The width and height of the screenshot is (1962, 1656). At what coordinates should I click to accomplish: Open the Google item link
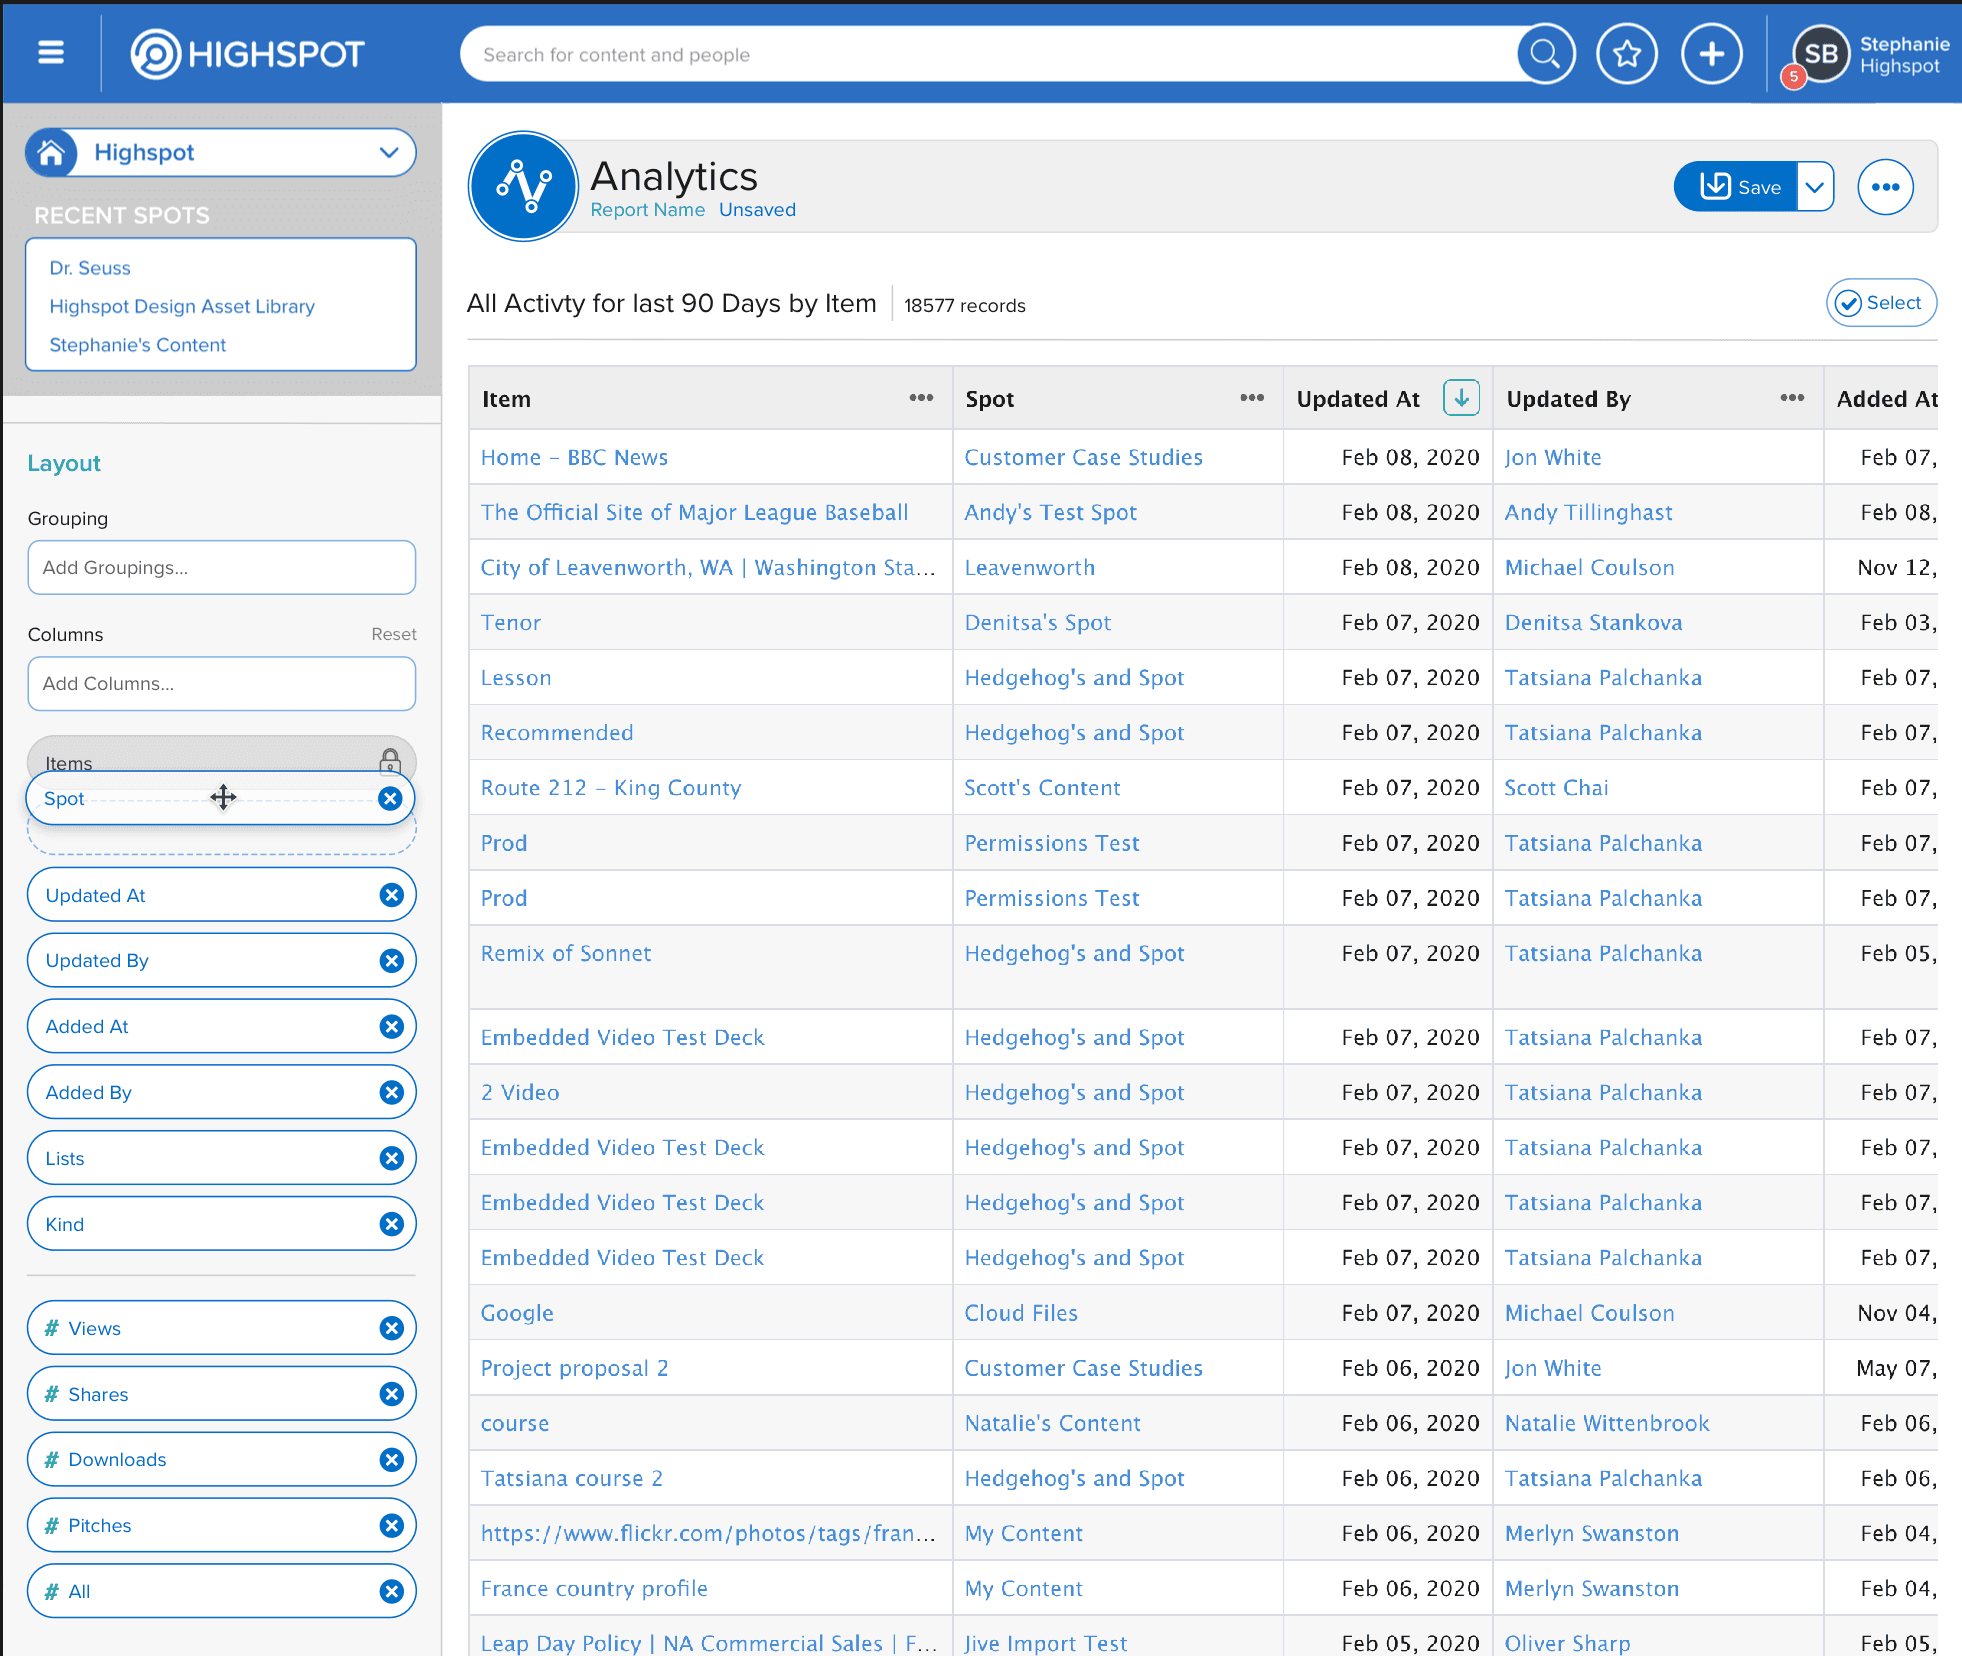coord(517,1313)
